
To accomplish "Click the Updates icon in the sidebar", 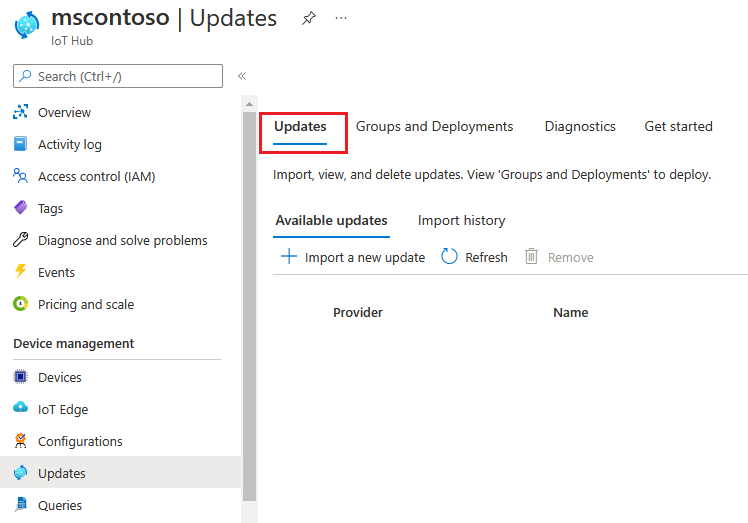I will point(21,472).
